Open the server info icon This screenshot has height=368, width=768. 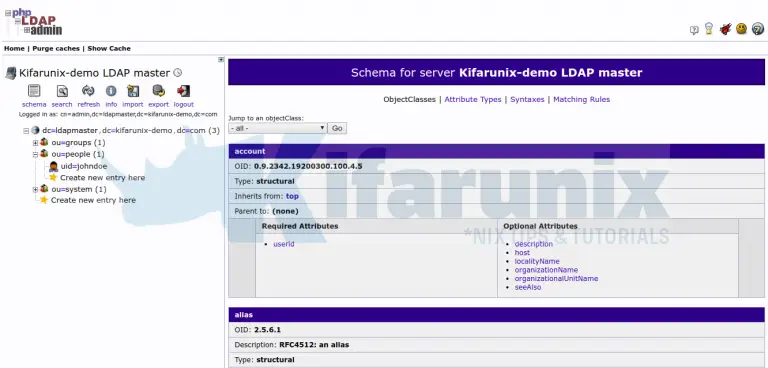(x=111, y=91)
